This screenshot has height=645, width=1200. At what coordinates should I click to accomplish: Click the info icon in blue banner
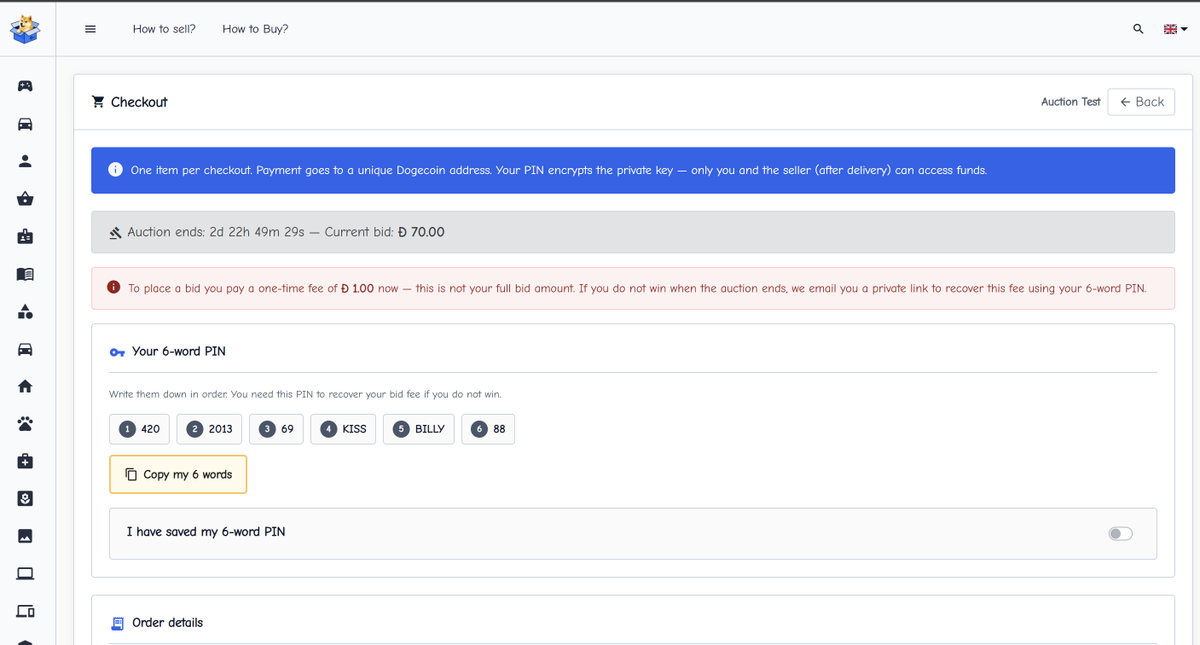tap(115, 170)
